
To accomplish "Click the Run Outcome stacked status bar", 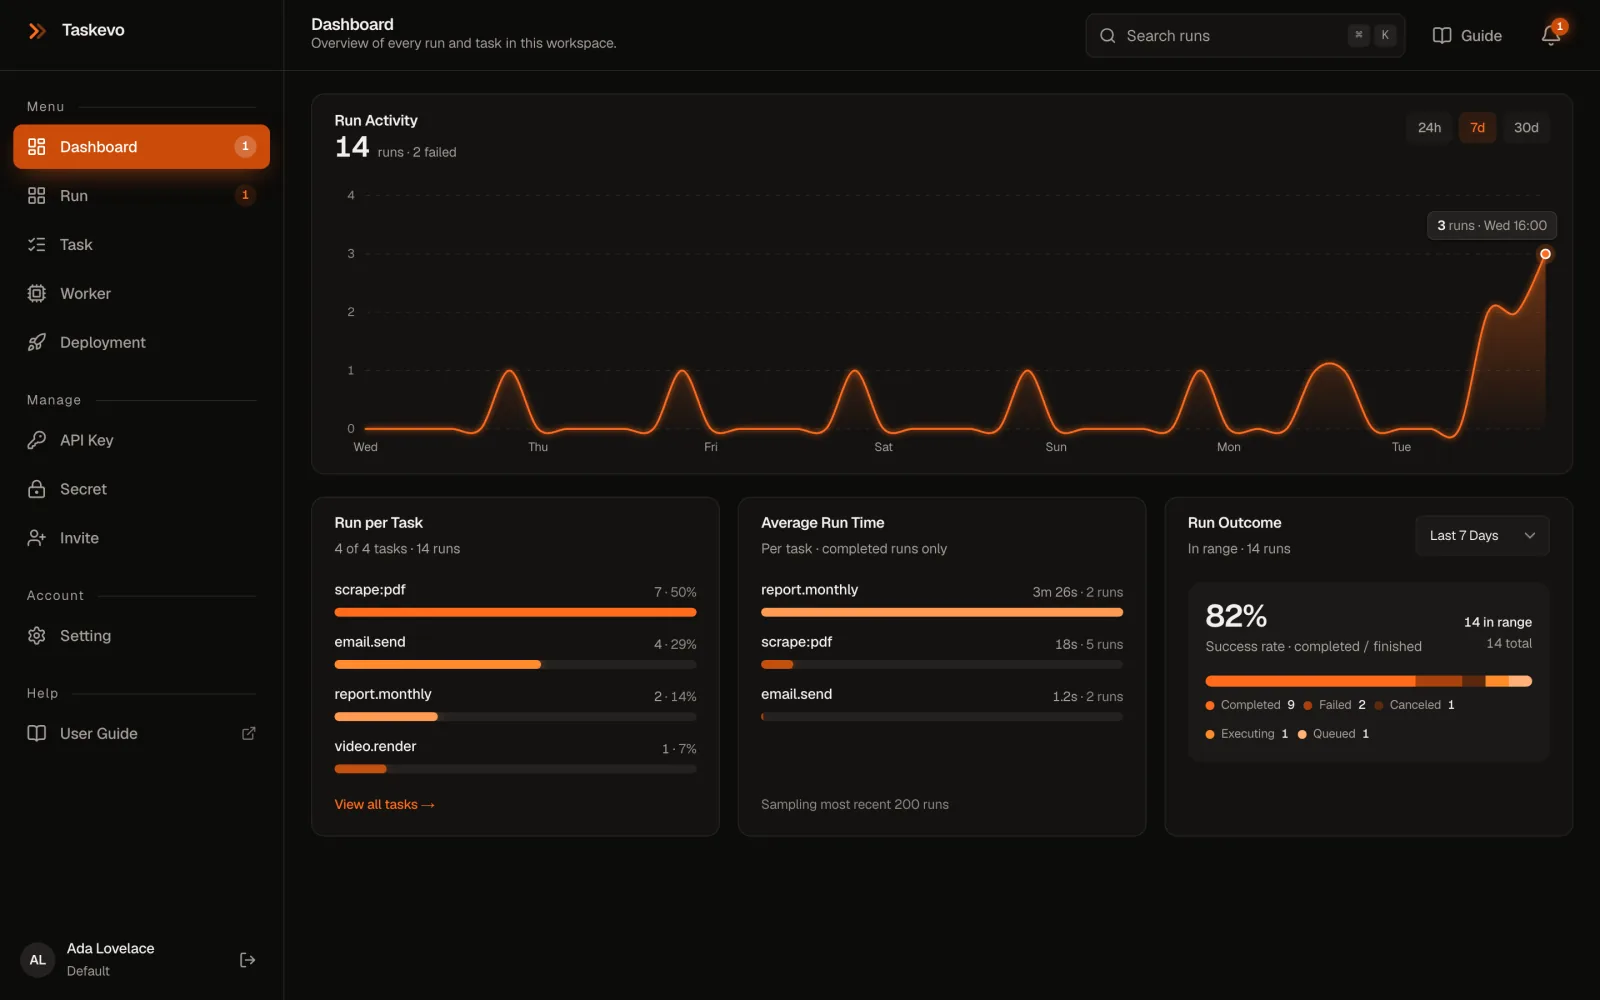I will (1368, 681).
